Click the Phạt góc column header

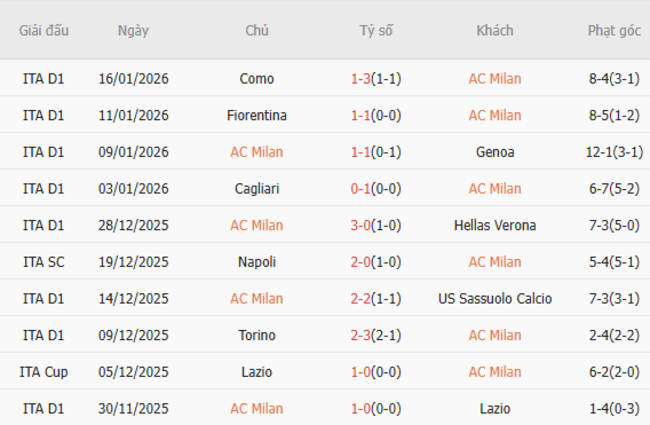[614, 30]
